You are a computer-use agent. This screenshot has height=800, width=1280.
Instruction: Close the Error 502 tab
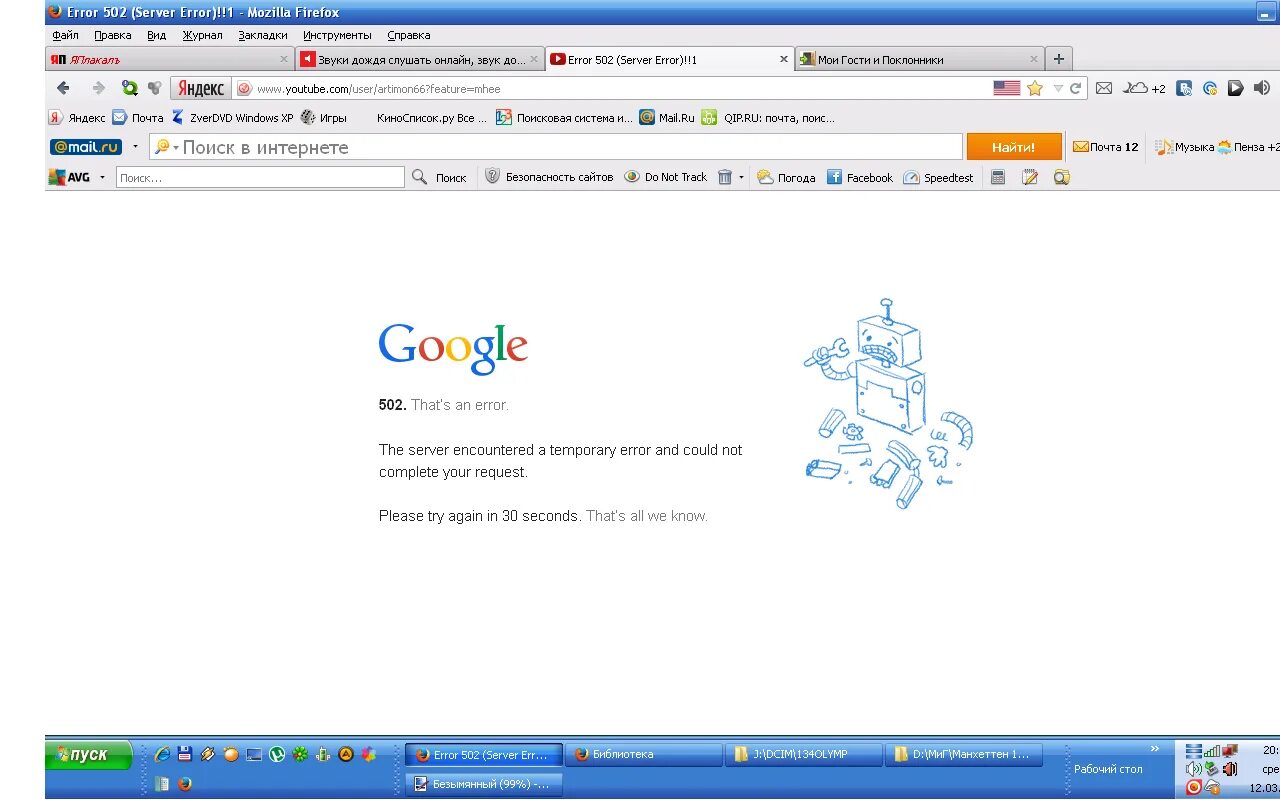[x=783, y=59]
